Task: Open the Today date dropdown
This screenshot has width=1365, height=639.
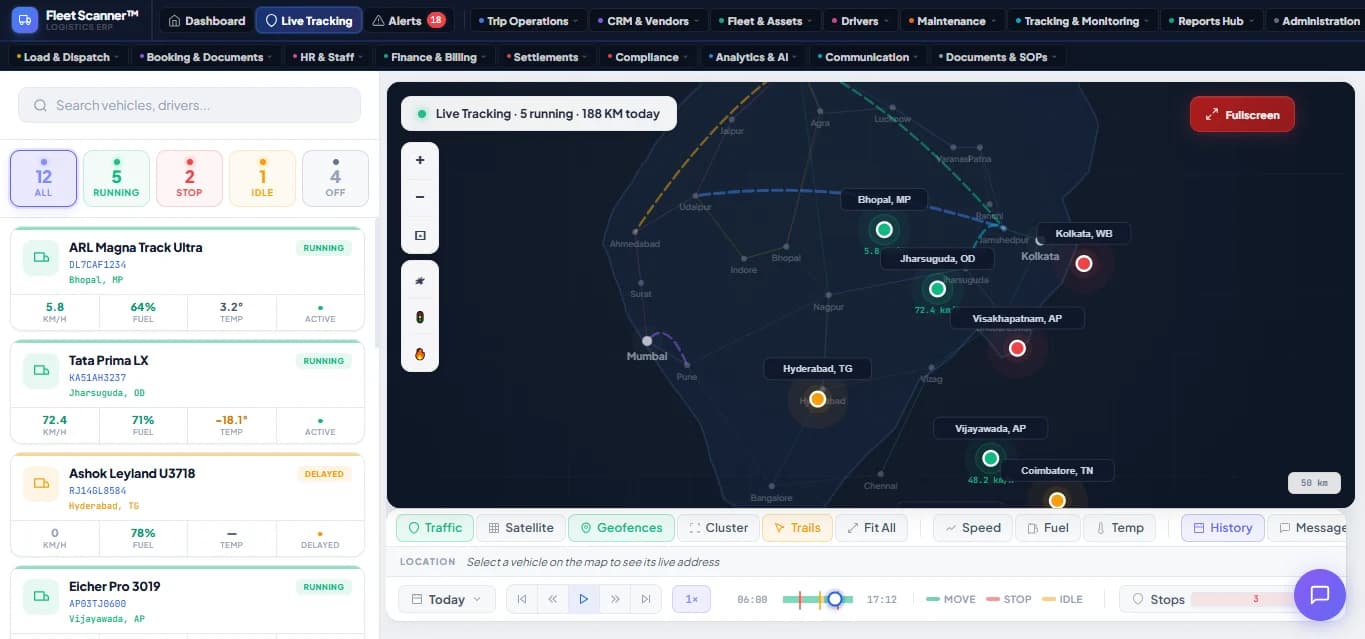Action: click(446, 599)
